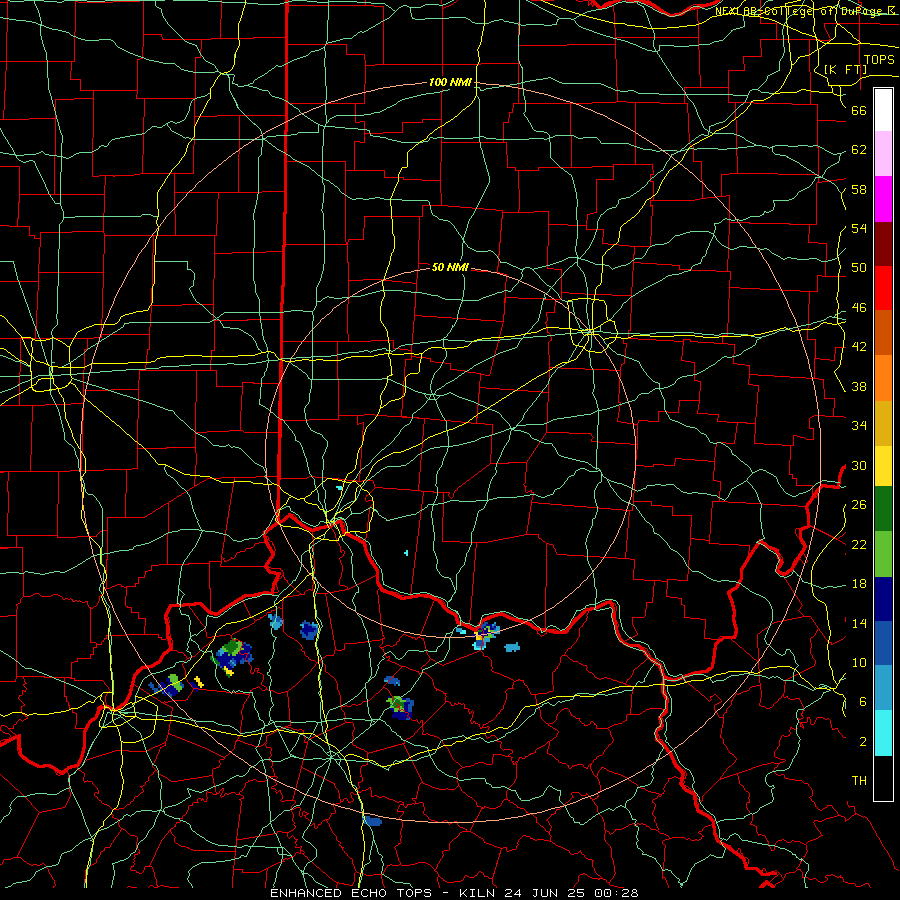Click the 18 scale label

pos(859,584)
